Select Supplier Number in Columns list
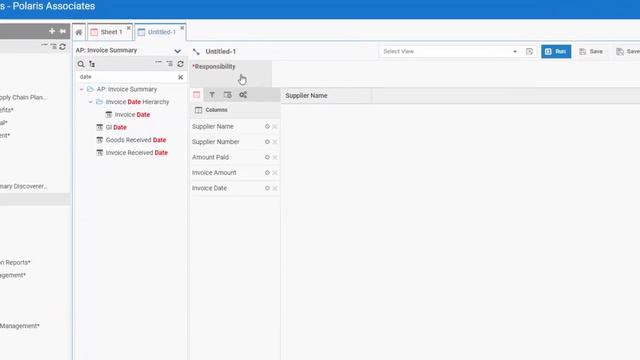Viewport: 640px width, 360px height. click(216, 142)
